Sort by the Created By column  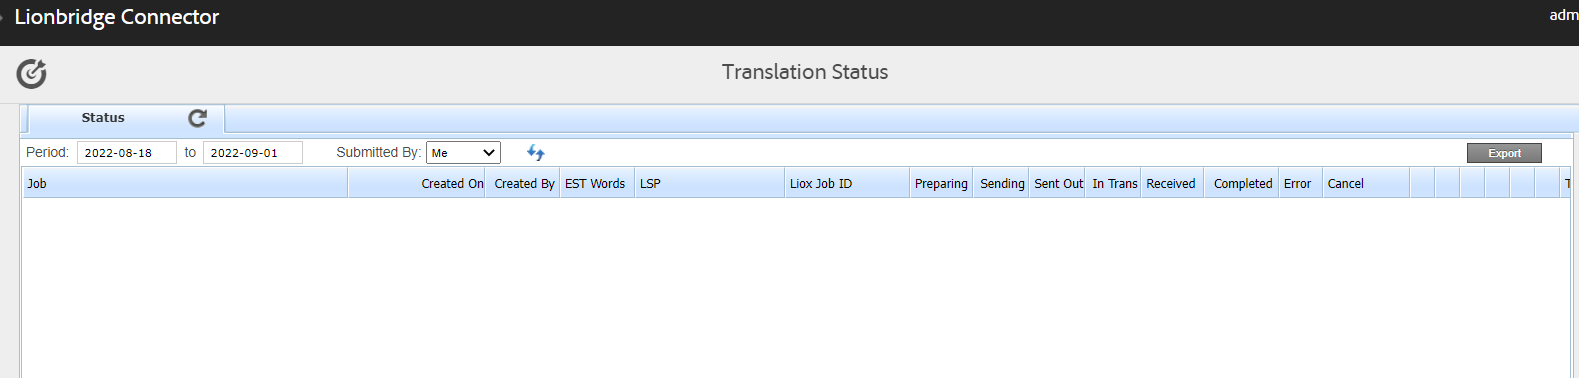(523, 183)
